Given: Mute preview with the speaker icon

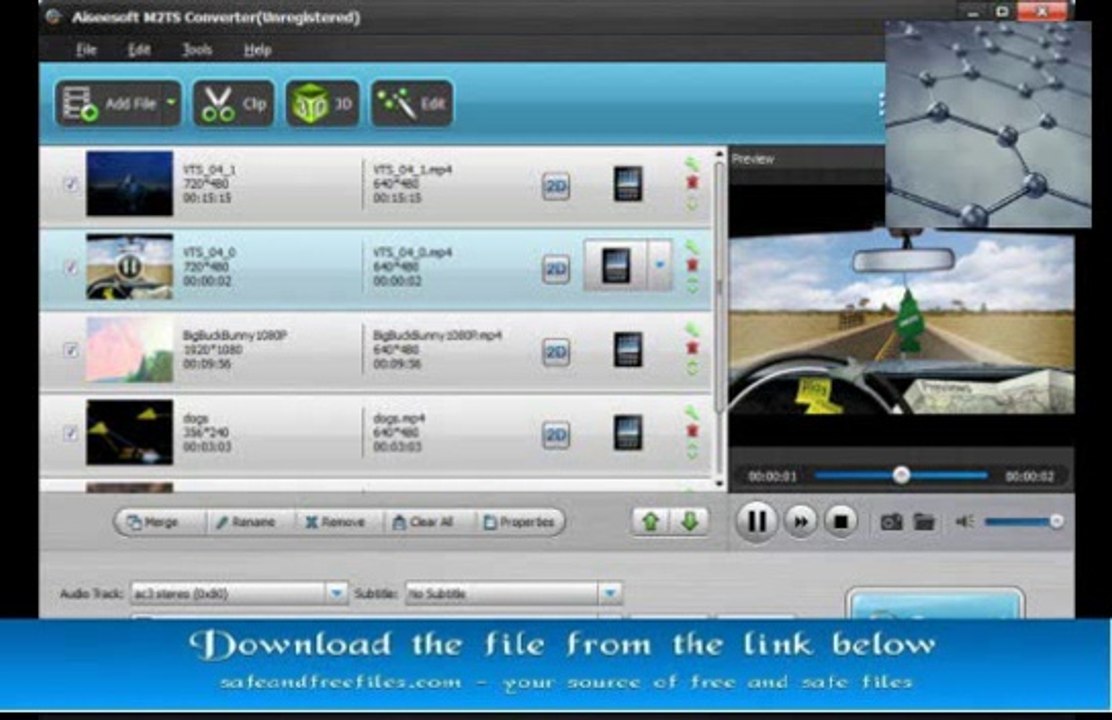Looking at the screenshot, I should coord(964,522).
